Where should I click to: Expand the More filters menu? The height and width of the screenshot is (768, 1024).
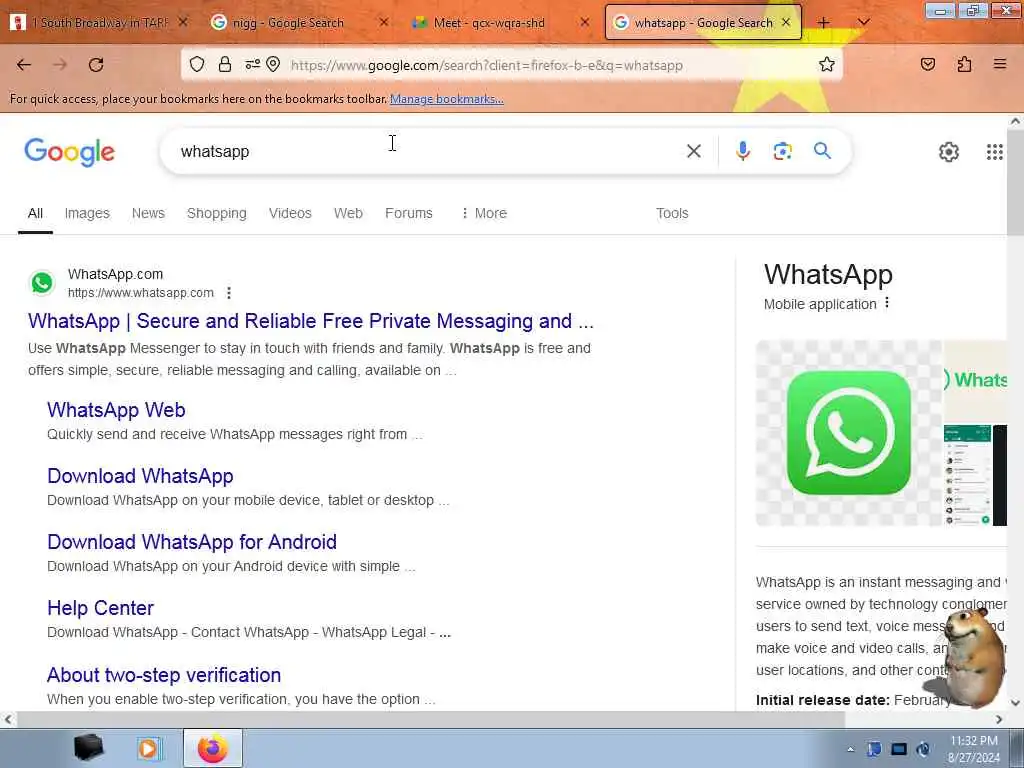[x=484, y=214]
